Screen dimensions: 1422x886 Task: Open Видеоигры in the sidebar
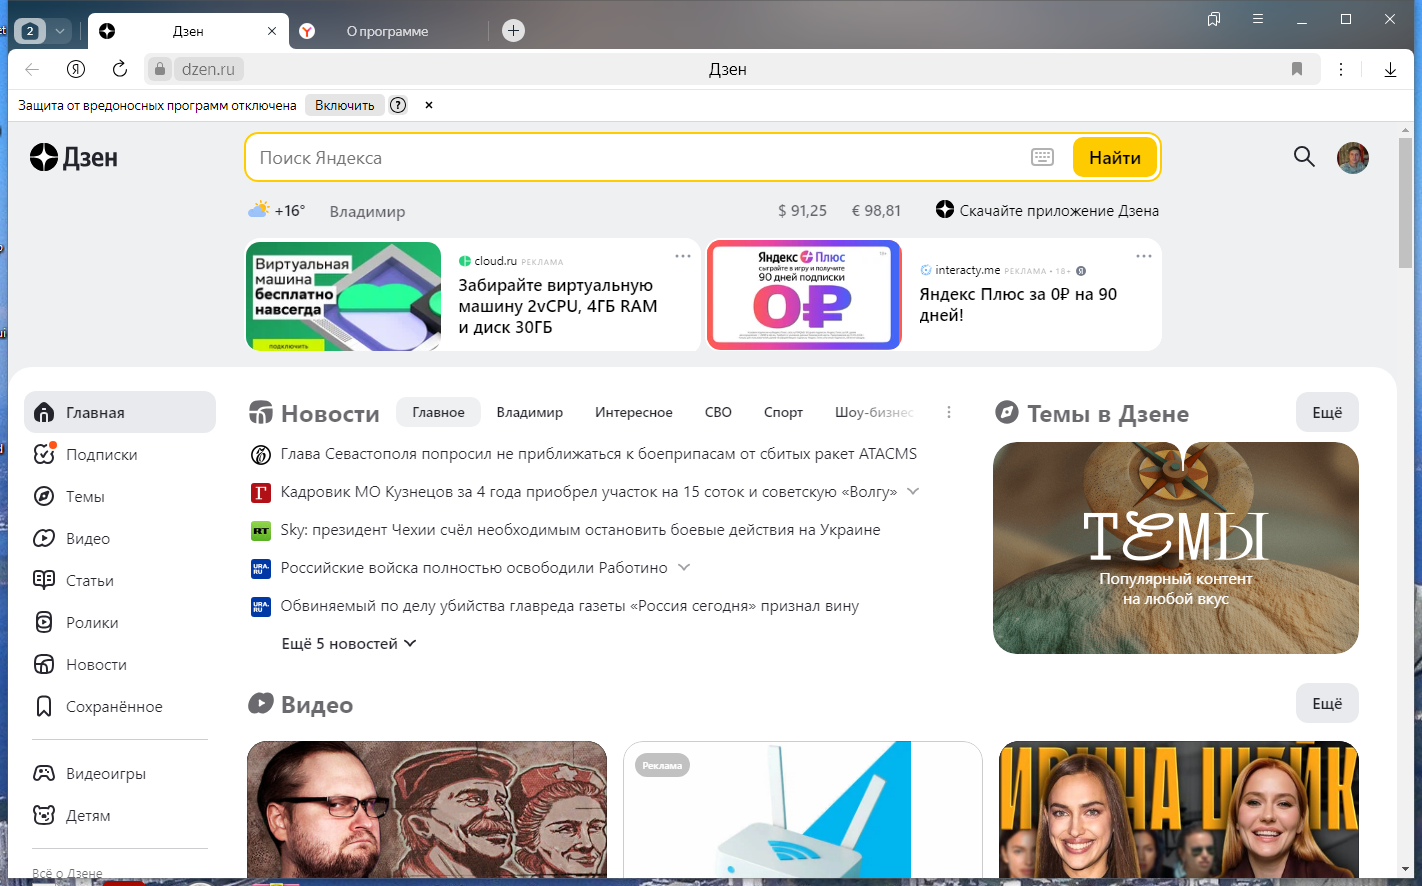[x=120, y=773]
